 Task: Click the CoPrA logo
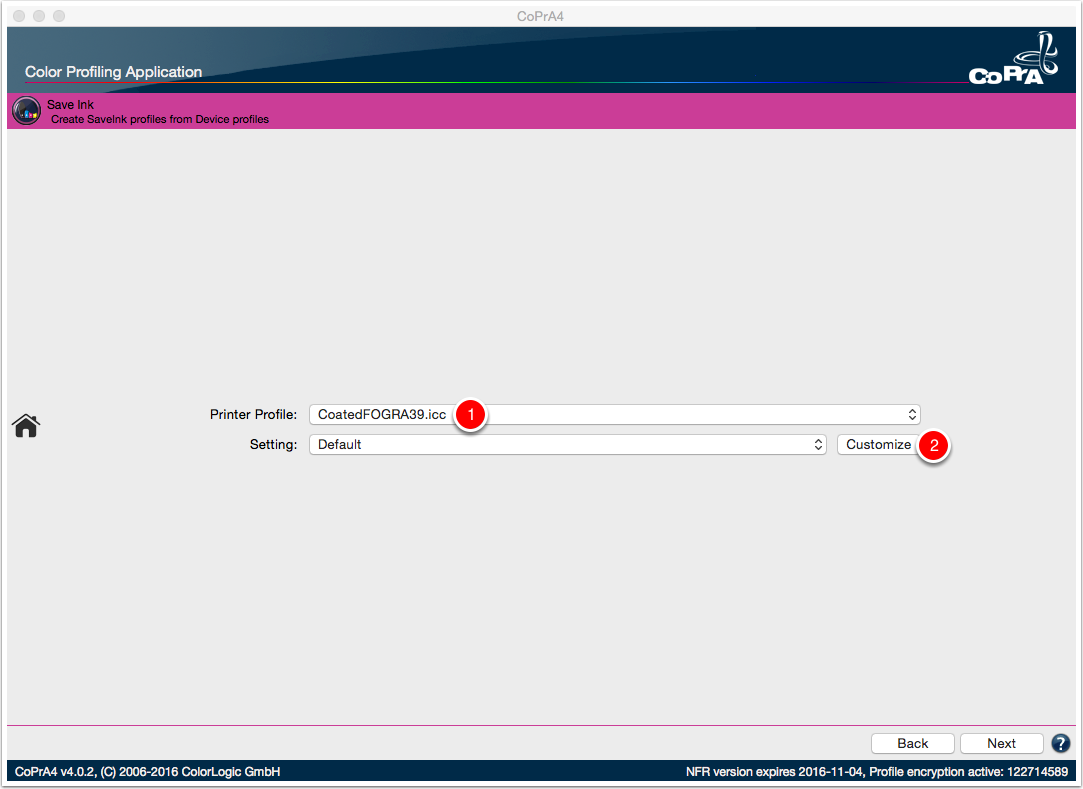tap(1013, 59)
